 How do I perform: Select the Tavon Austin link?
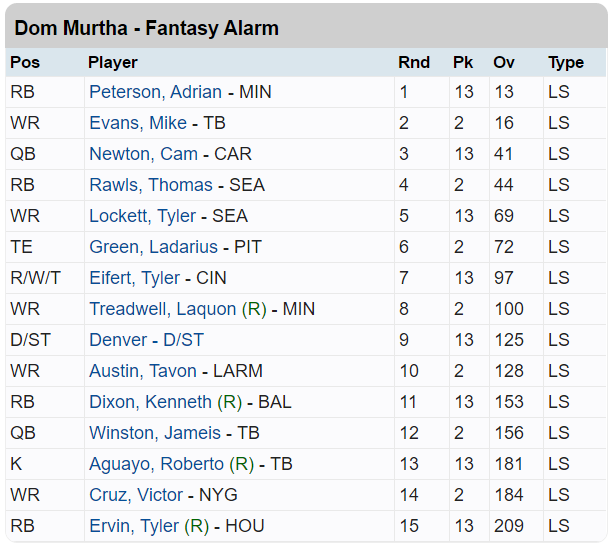(x=143, y=371)
